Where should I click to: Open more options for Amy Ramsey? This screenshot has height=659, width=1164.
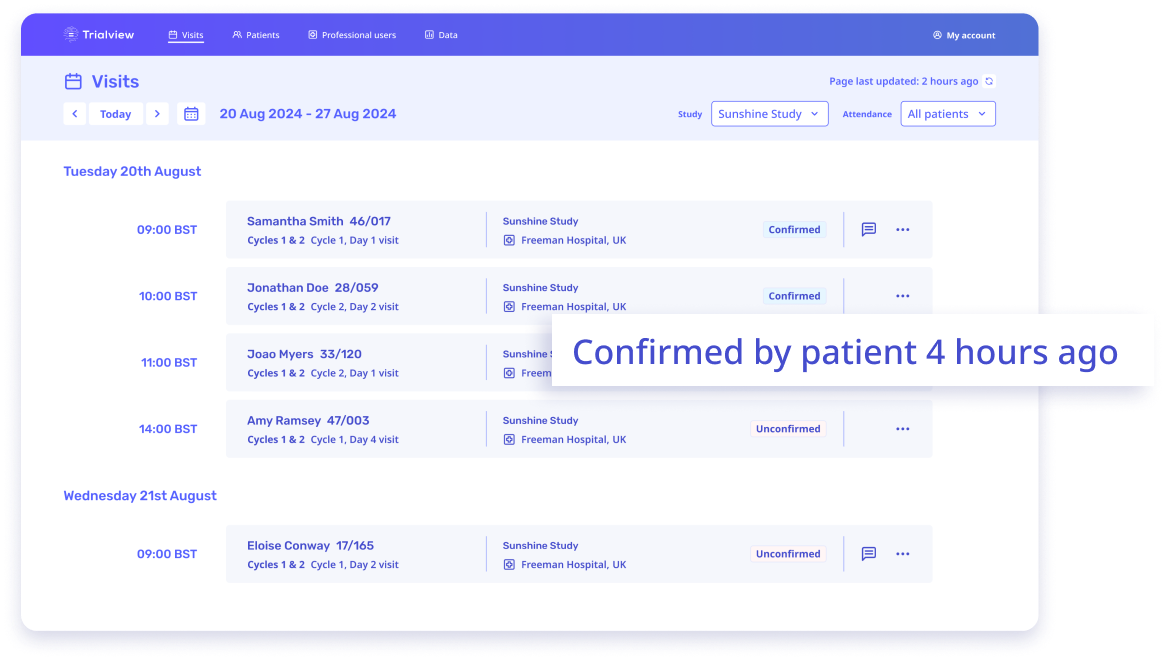coord(903,429)
